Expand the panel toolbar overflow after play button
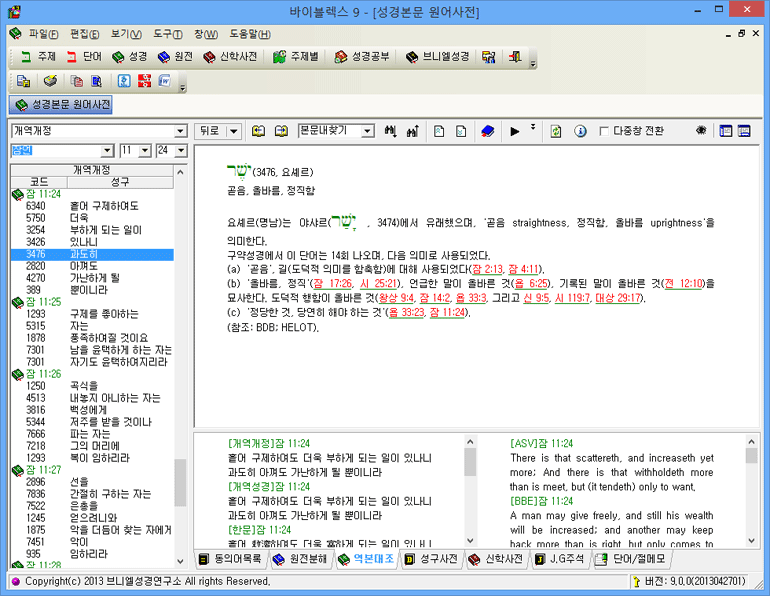 pyautogui.click(x=533, y=127)
